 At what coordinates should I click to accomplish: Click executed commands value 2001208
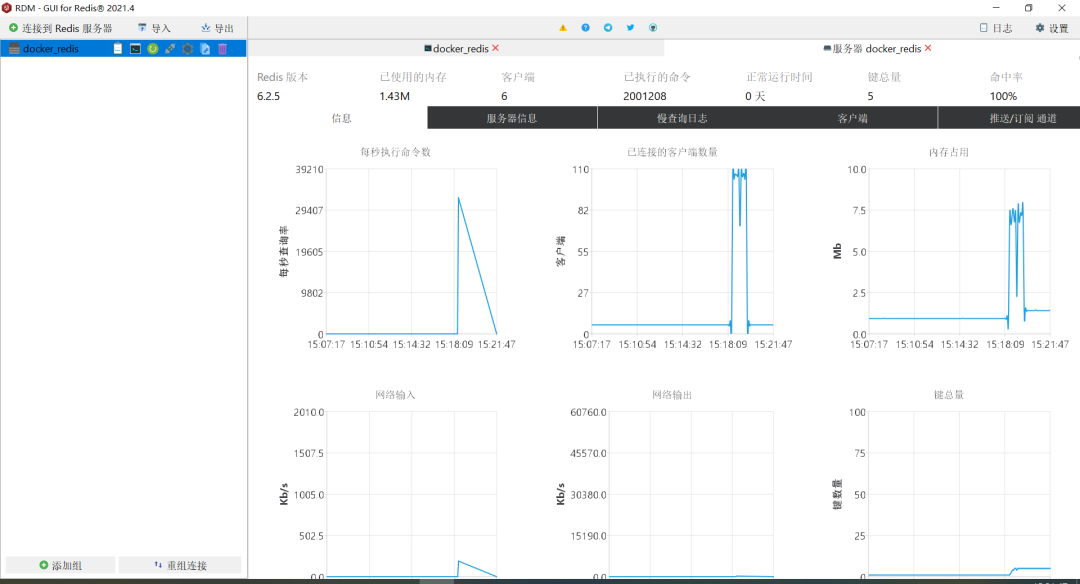(x=645, y=96)
